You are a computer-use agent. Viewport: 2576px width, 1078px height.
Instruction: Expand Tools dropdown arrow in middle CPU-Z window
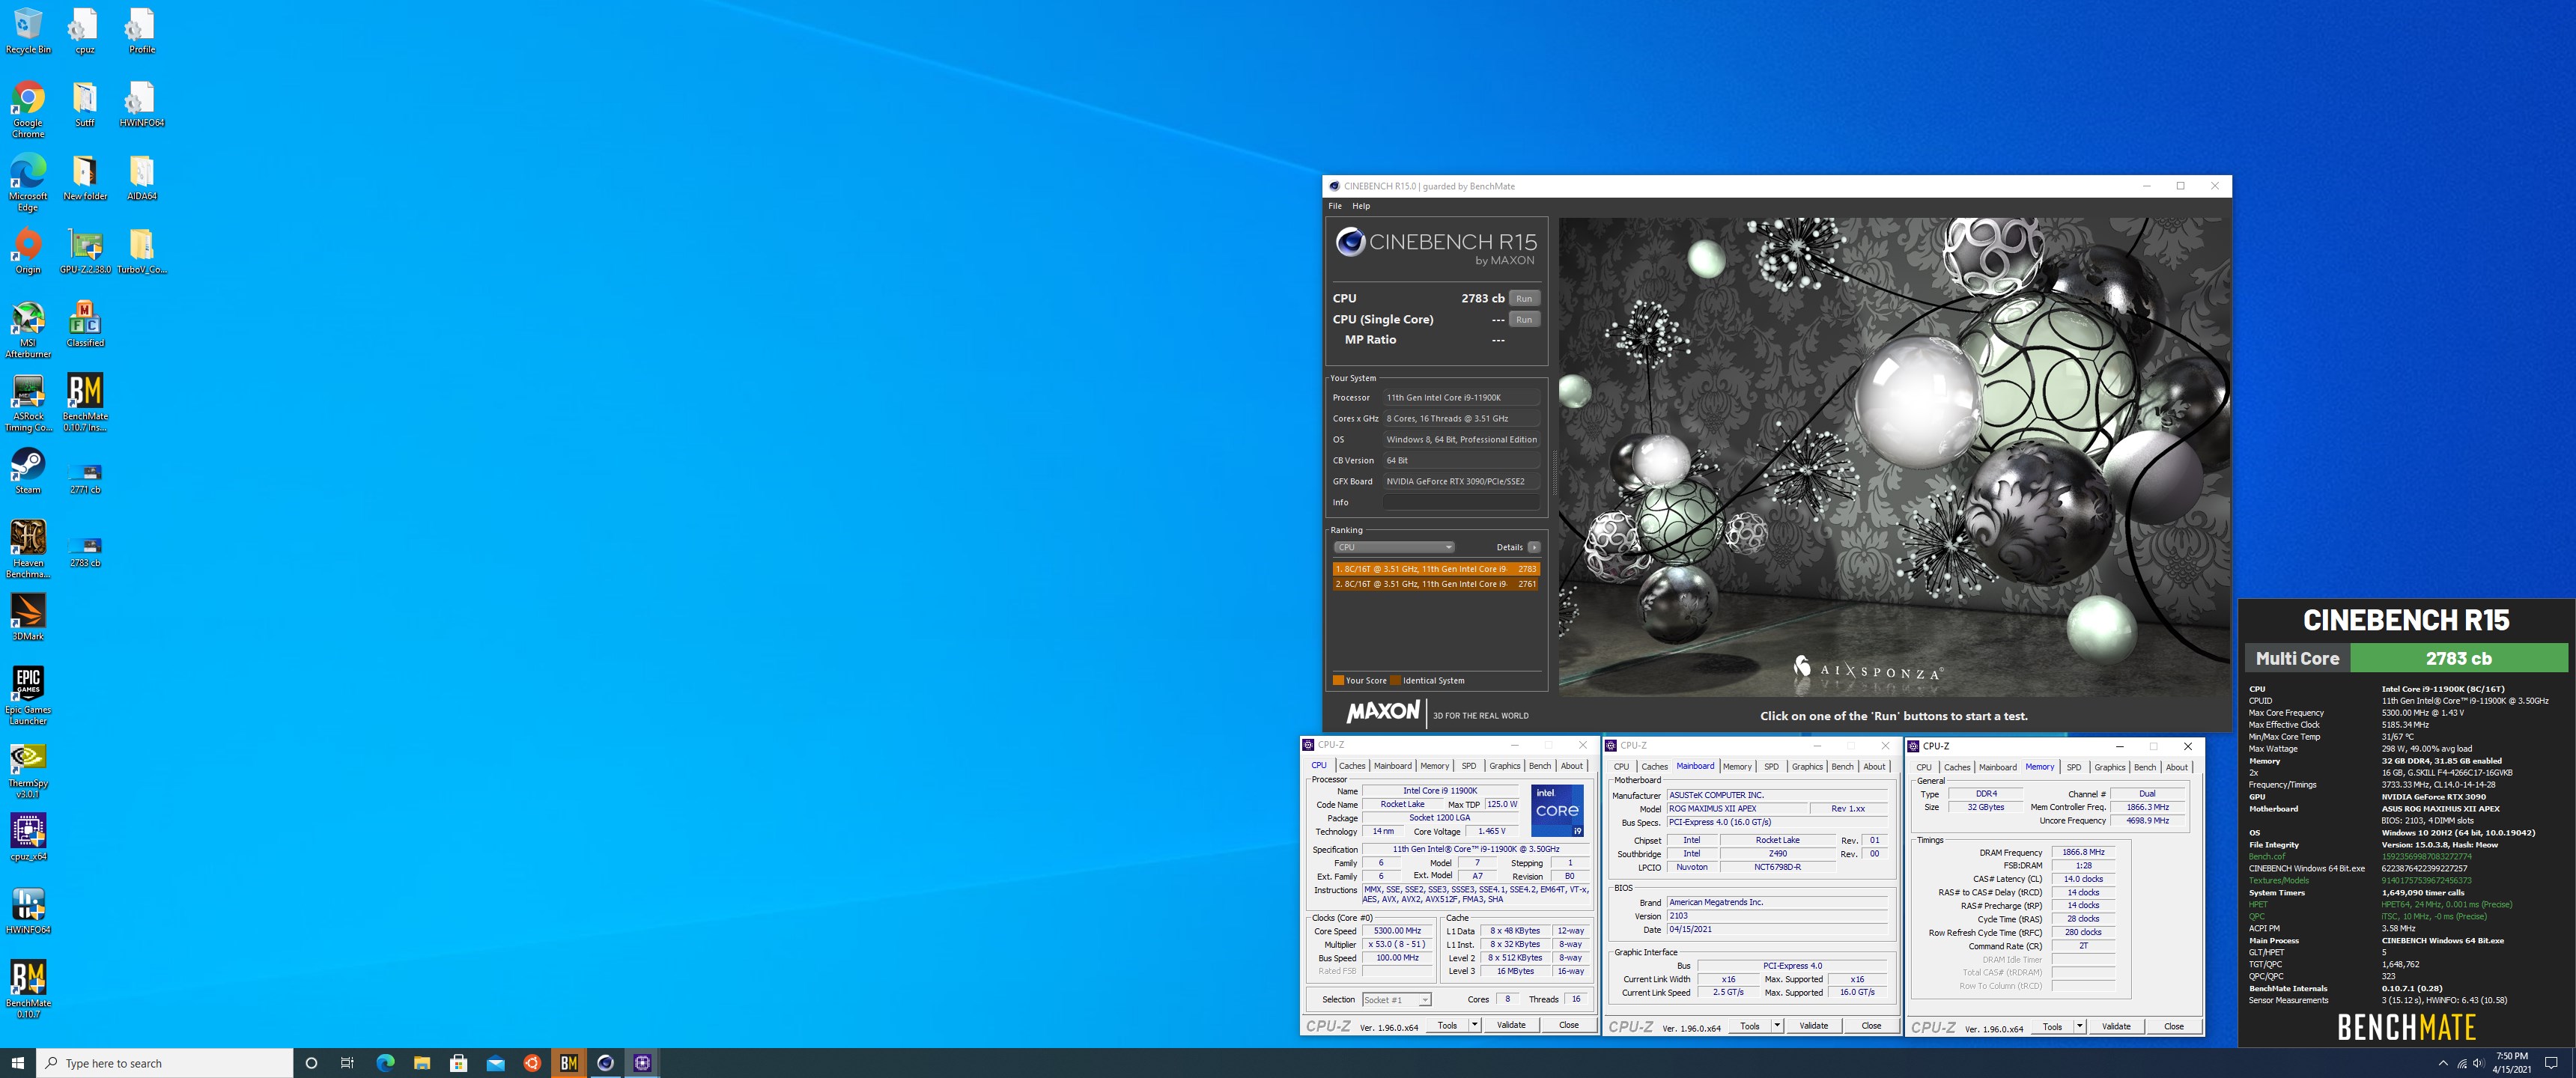point(1777,1026)
